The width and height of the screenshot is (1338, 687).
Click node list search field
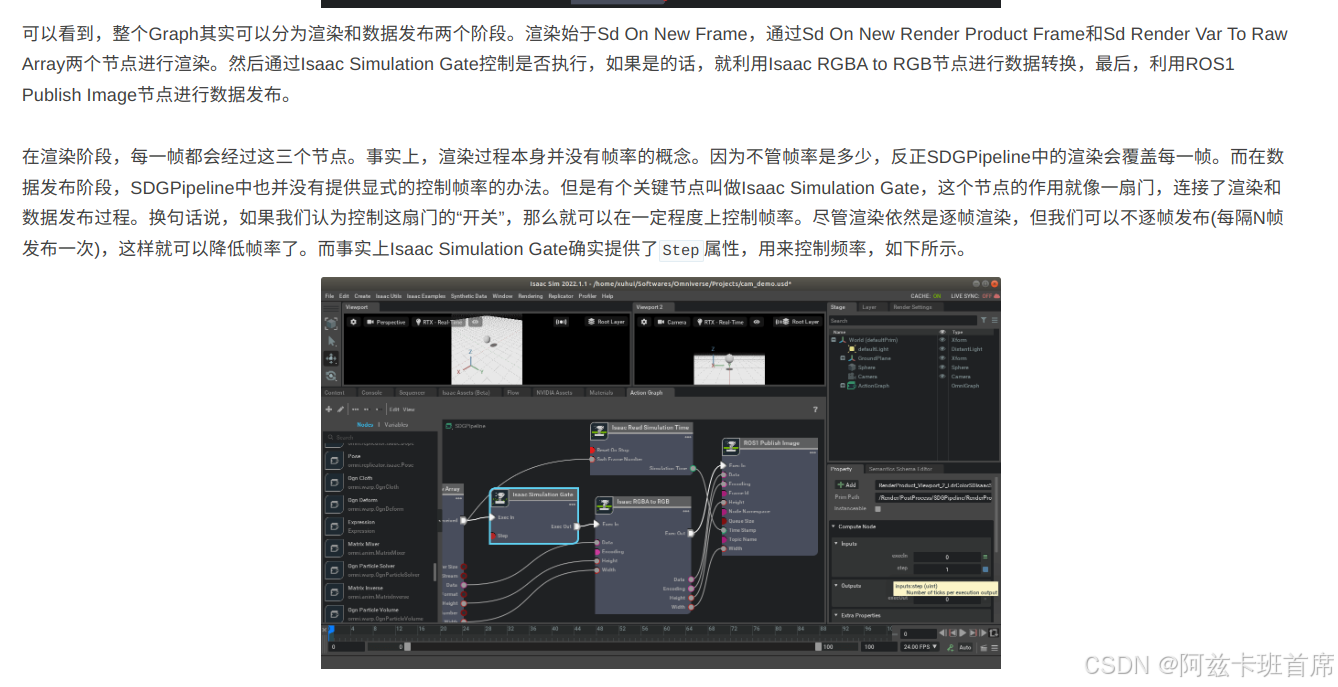[x=381, y=437]
